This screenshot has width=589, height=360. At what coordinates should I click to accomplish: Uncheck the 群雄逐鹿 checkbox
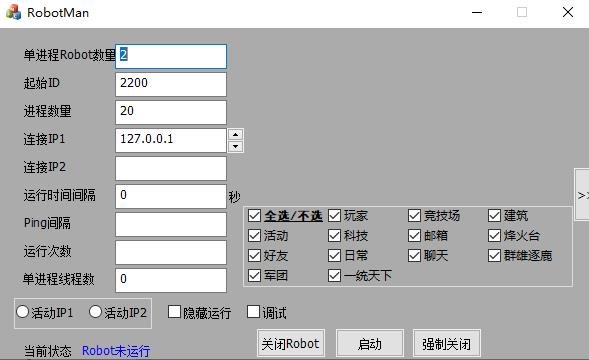click(494, 256)
